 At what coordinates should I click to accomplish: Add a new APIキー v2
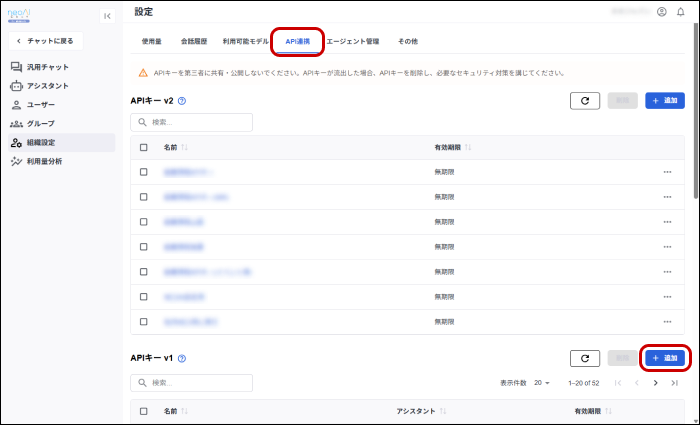pos(665,101)
